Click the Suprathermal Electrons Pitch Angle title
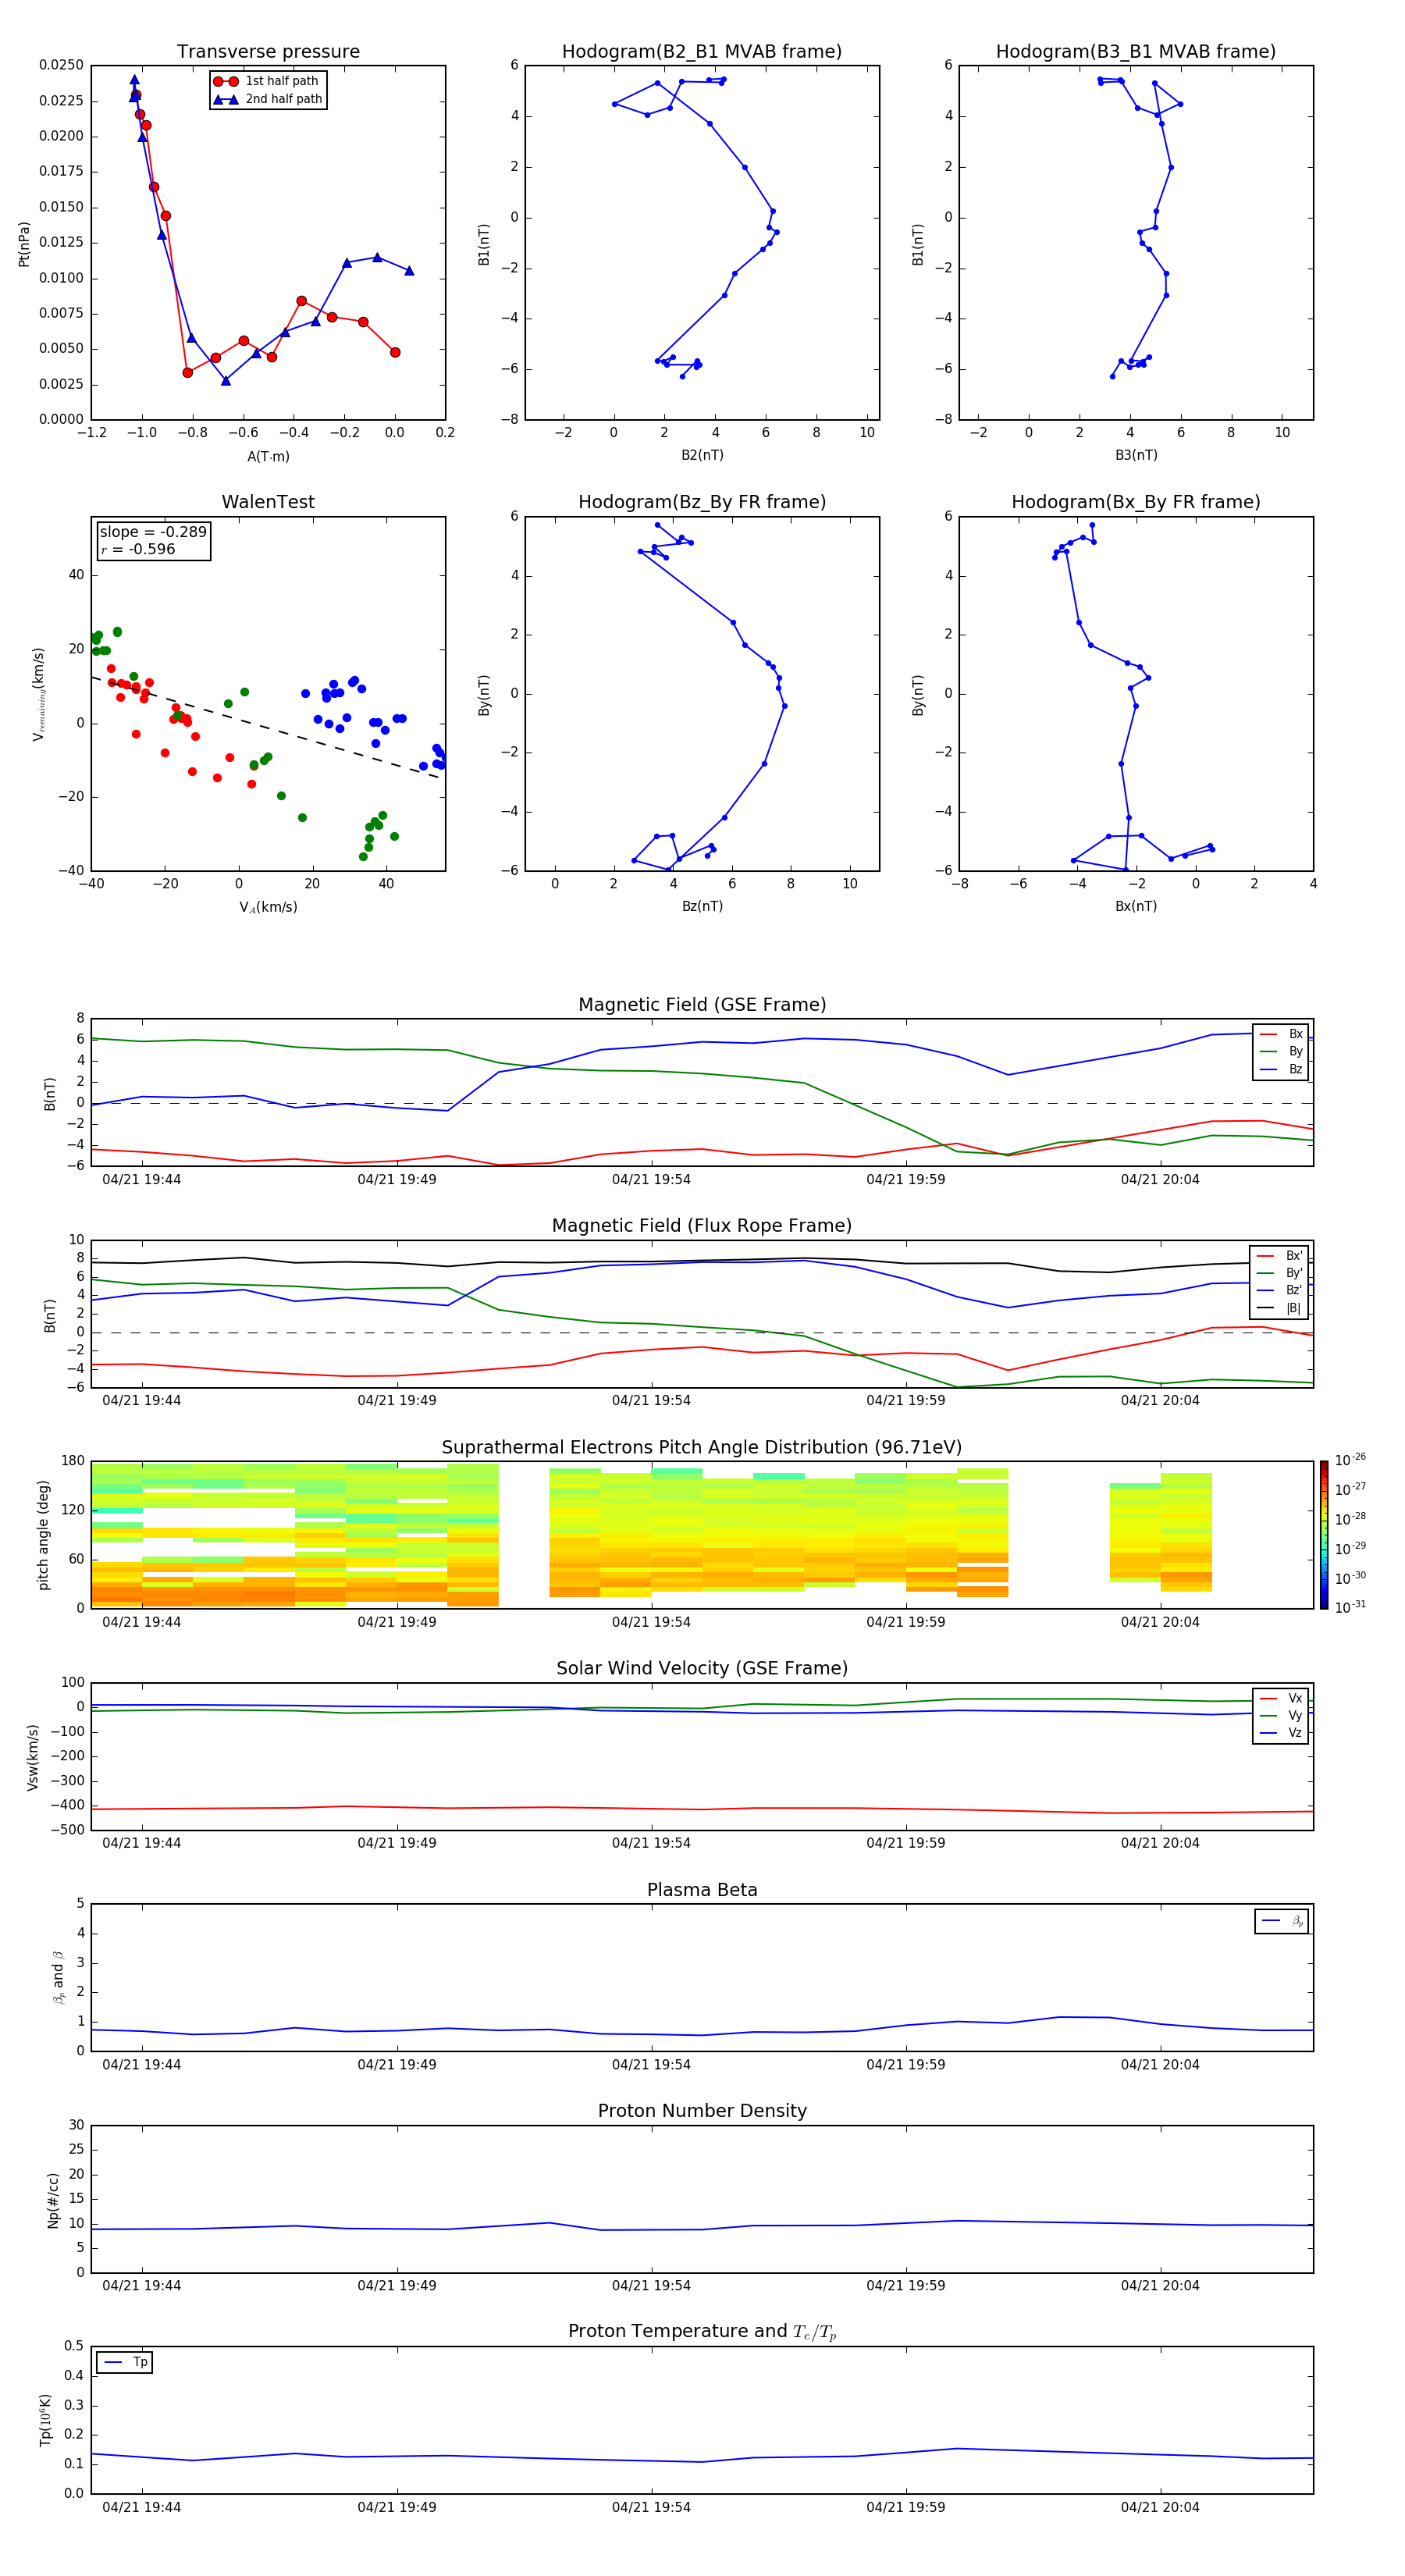This screenshot has height=2576, width=1405. (x=702, y=1447)
